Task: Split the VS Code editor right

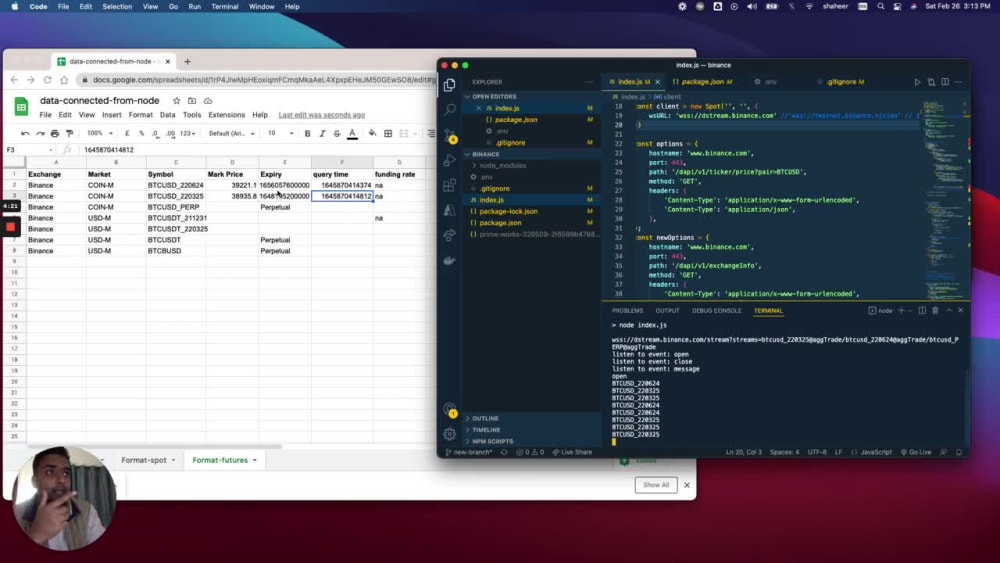Action: click(x=945, y=82)
